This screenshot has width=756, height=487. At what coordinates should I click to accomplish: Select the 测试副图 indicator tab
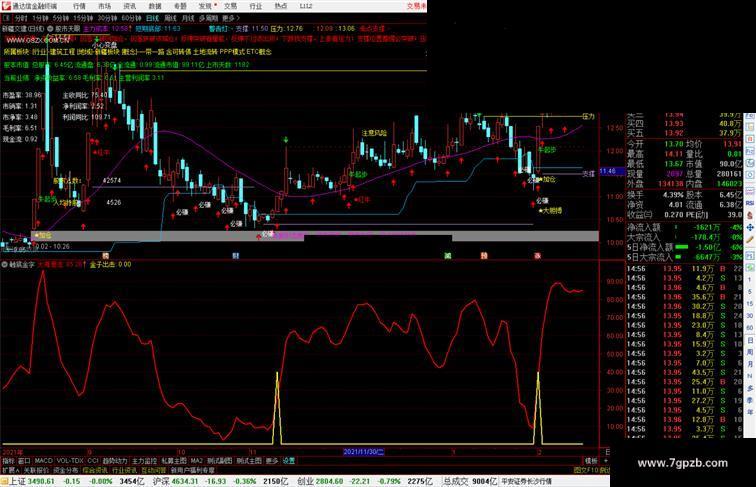click(x=220, y=461)
